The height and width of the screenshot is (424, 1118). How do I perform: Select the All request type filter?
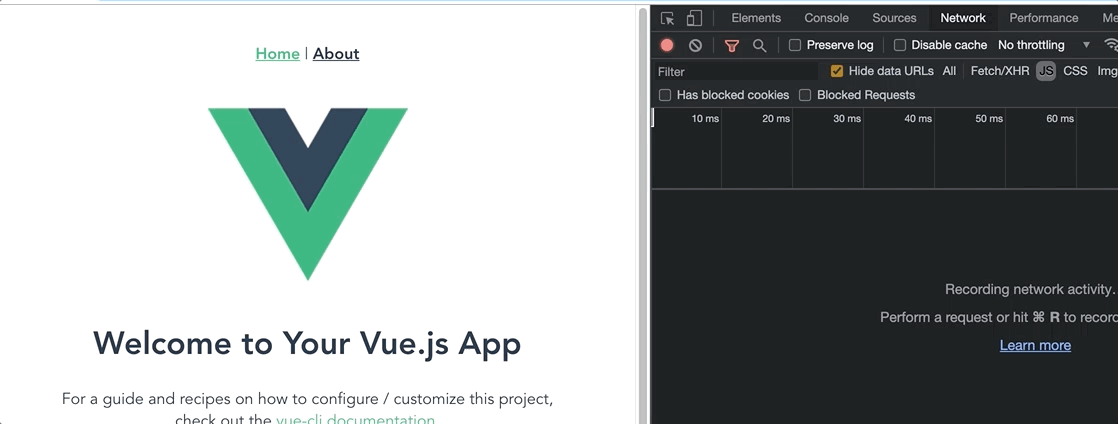949,71
